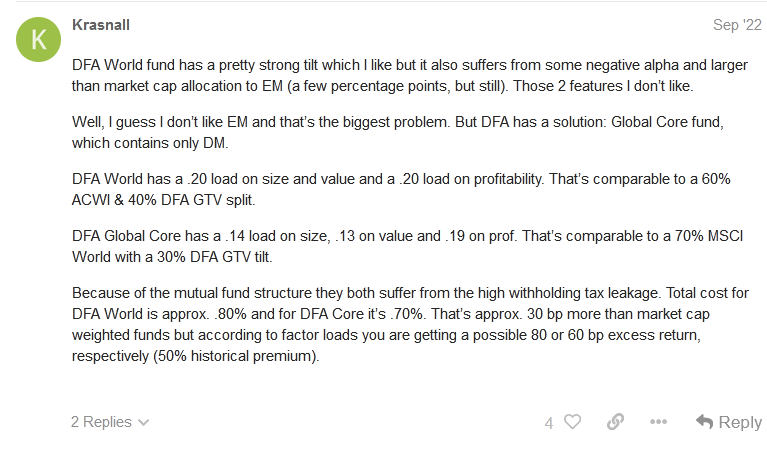Viewport: 767px width, 456px height.
Task: Open Krasnall's green K avatar
Action: pyautogui.click(x=39, y=39)
